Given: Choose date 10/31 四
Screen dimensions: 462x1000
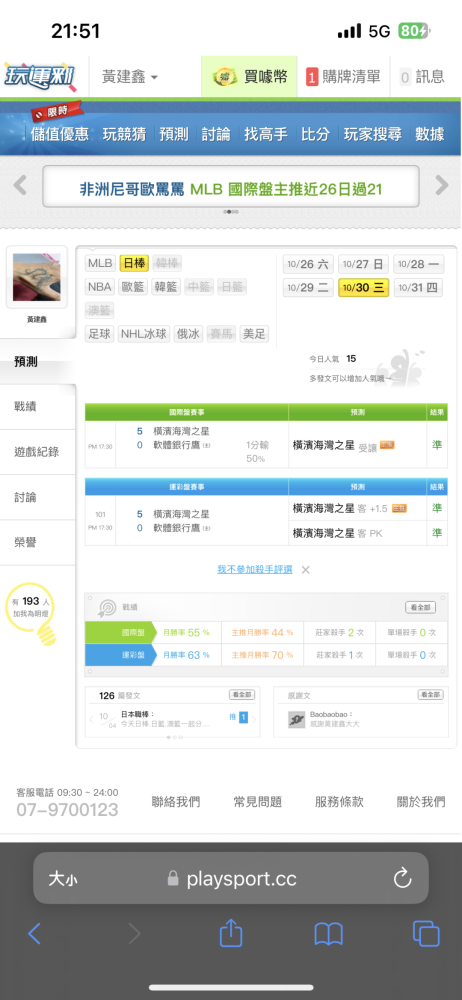Looking at the screenshot, I should 419,288.
